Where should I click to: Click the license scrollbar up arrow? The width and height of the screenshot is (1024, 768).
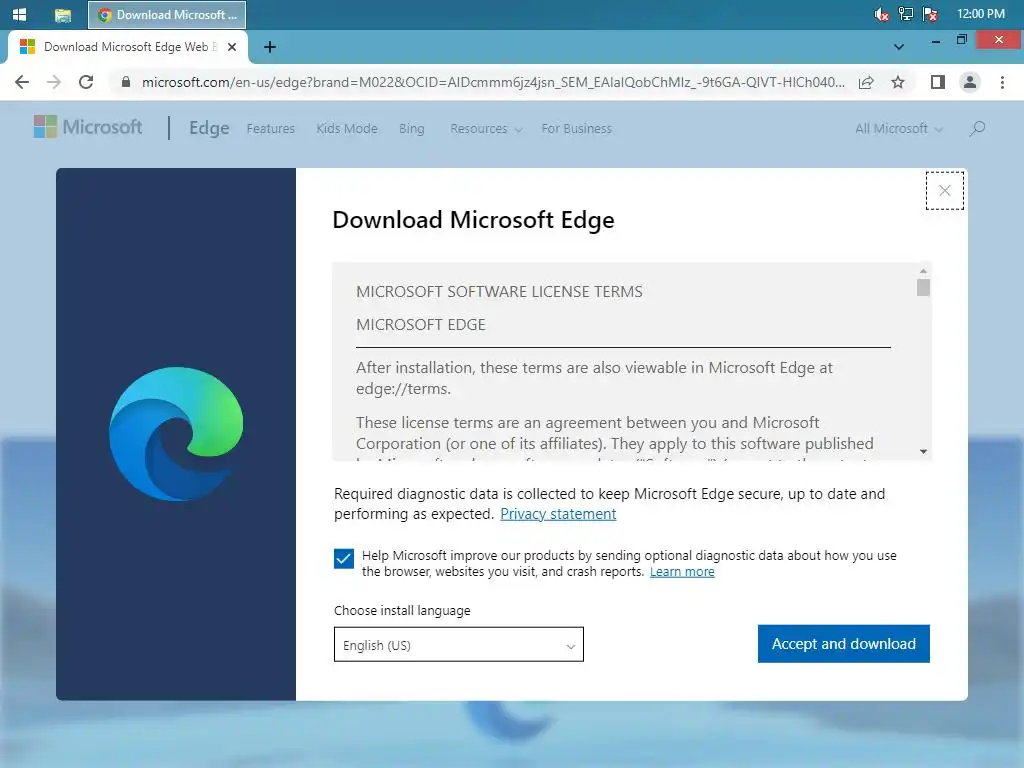click(923, 270)
